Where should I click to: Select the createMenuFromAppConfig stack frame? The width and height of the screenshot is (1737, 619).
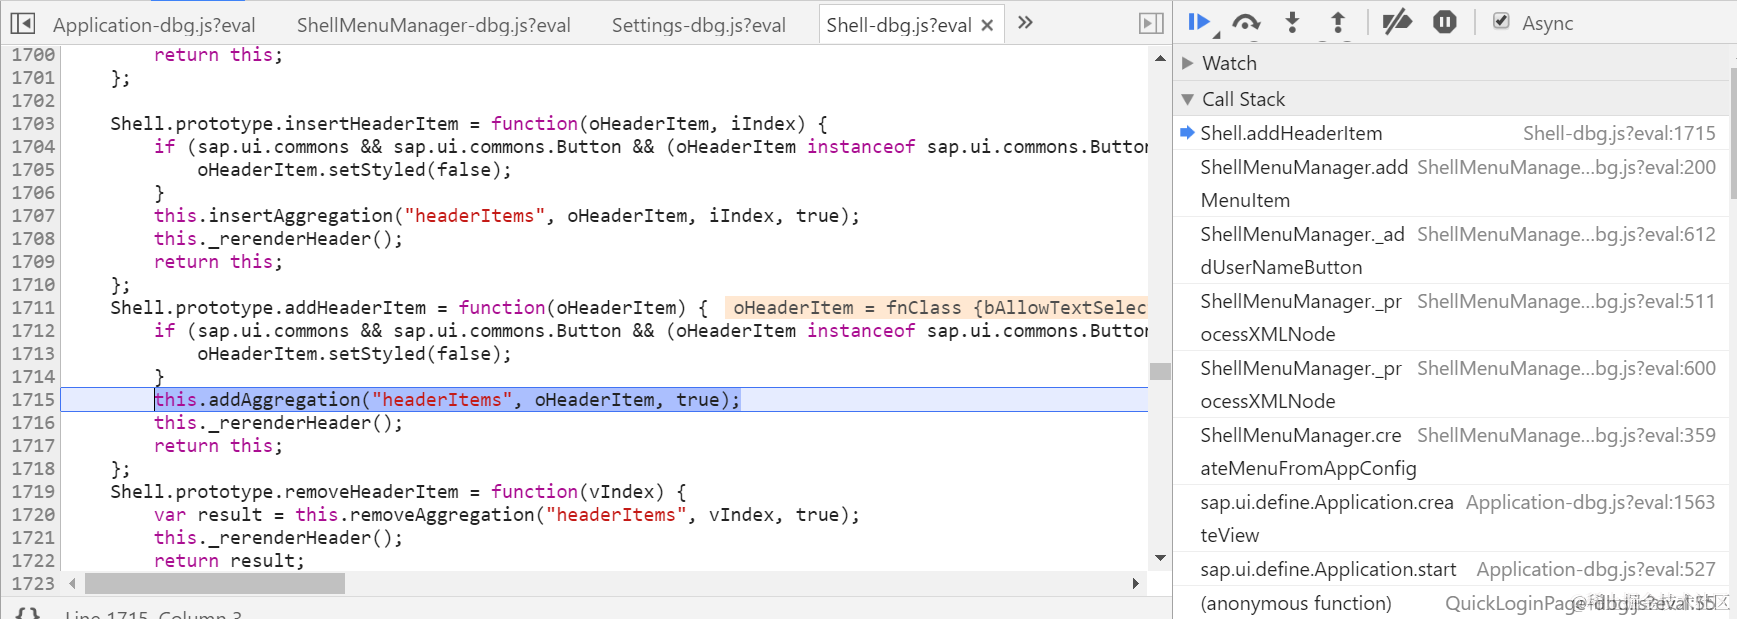[1452, 452]
